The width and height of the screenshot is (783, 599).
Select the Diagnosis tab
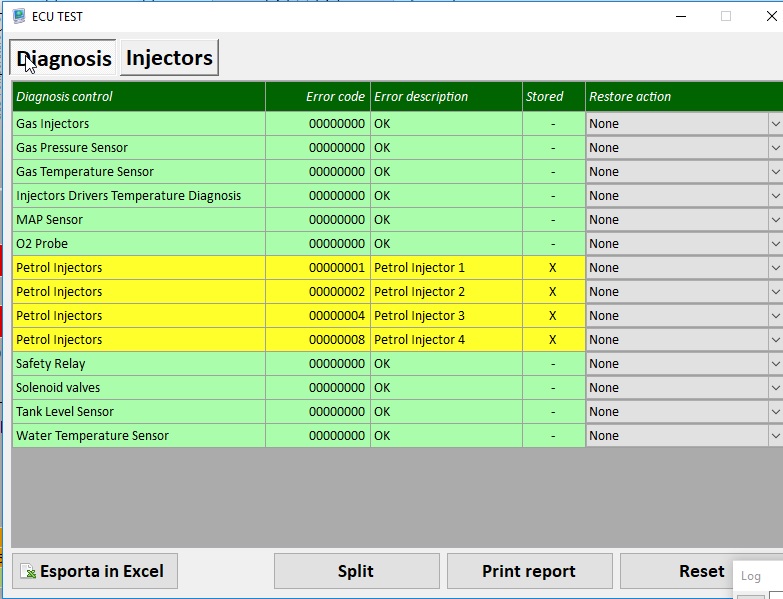coord(64,58)
